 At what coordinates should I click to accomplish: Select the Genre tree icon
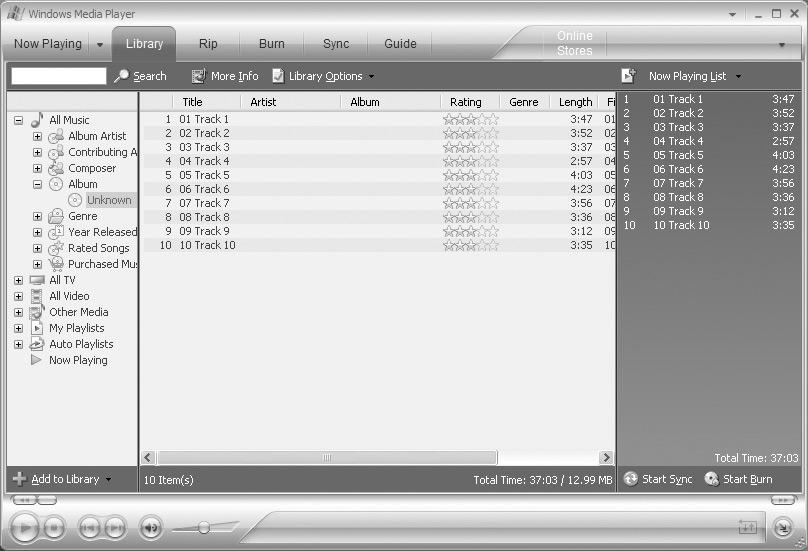click(x=56, y=216)
